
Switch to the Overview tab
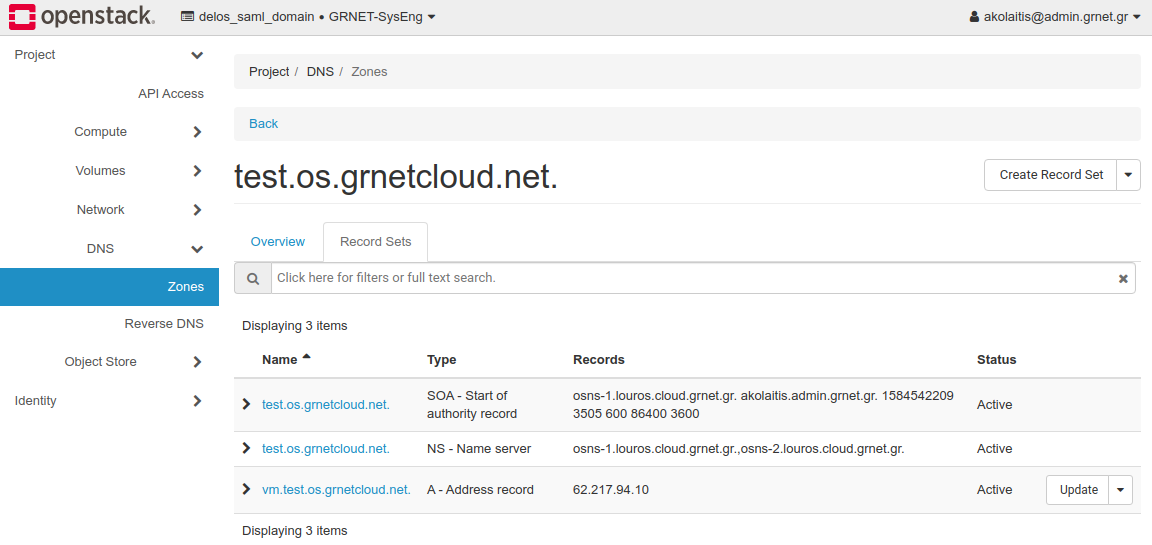click(278, 242)
